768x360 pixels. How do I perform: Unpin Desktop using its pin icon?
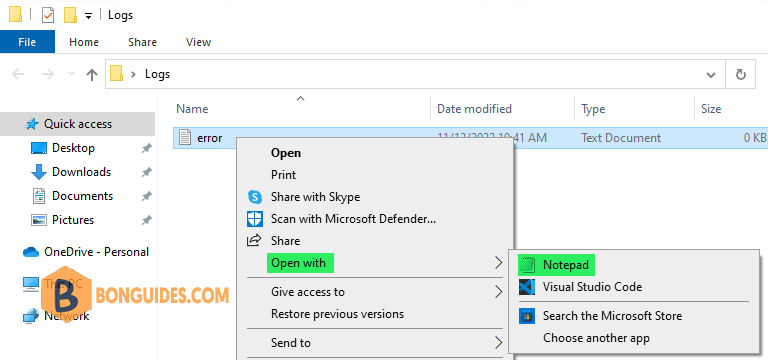pyautogui.click(x=146, y=148)
